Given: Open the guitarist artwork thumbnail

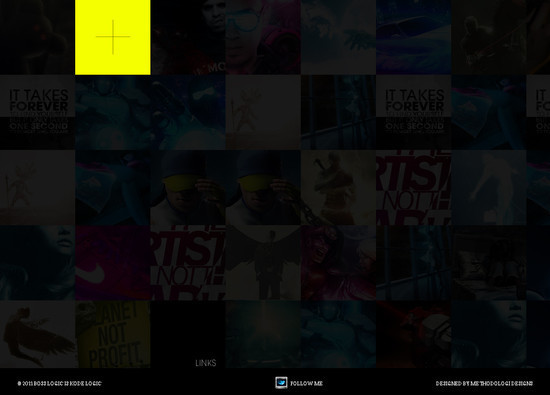Looking at the screenshot, I should [x=489, y=37].
